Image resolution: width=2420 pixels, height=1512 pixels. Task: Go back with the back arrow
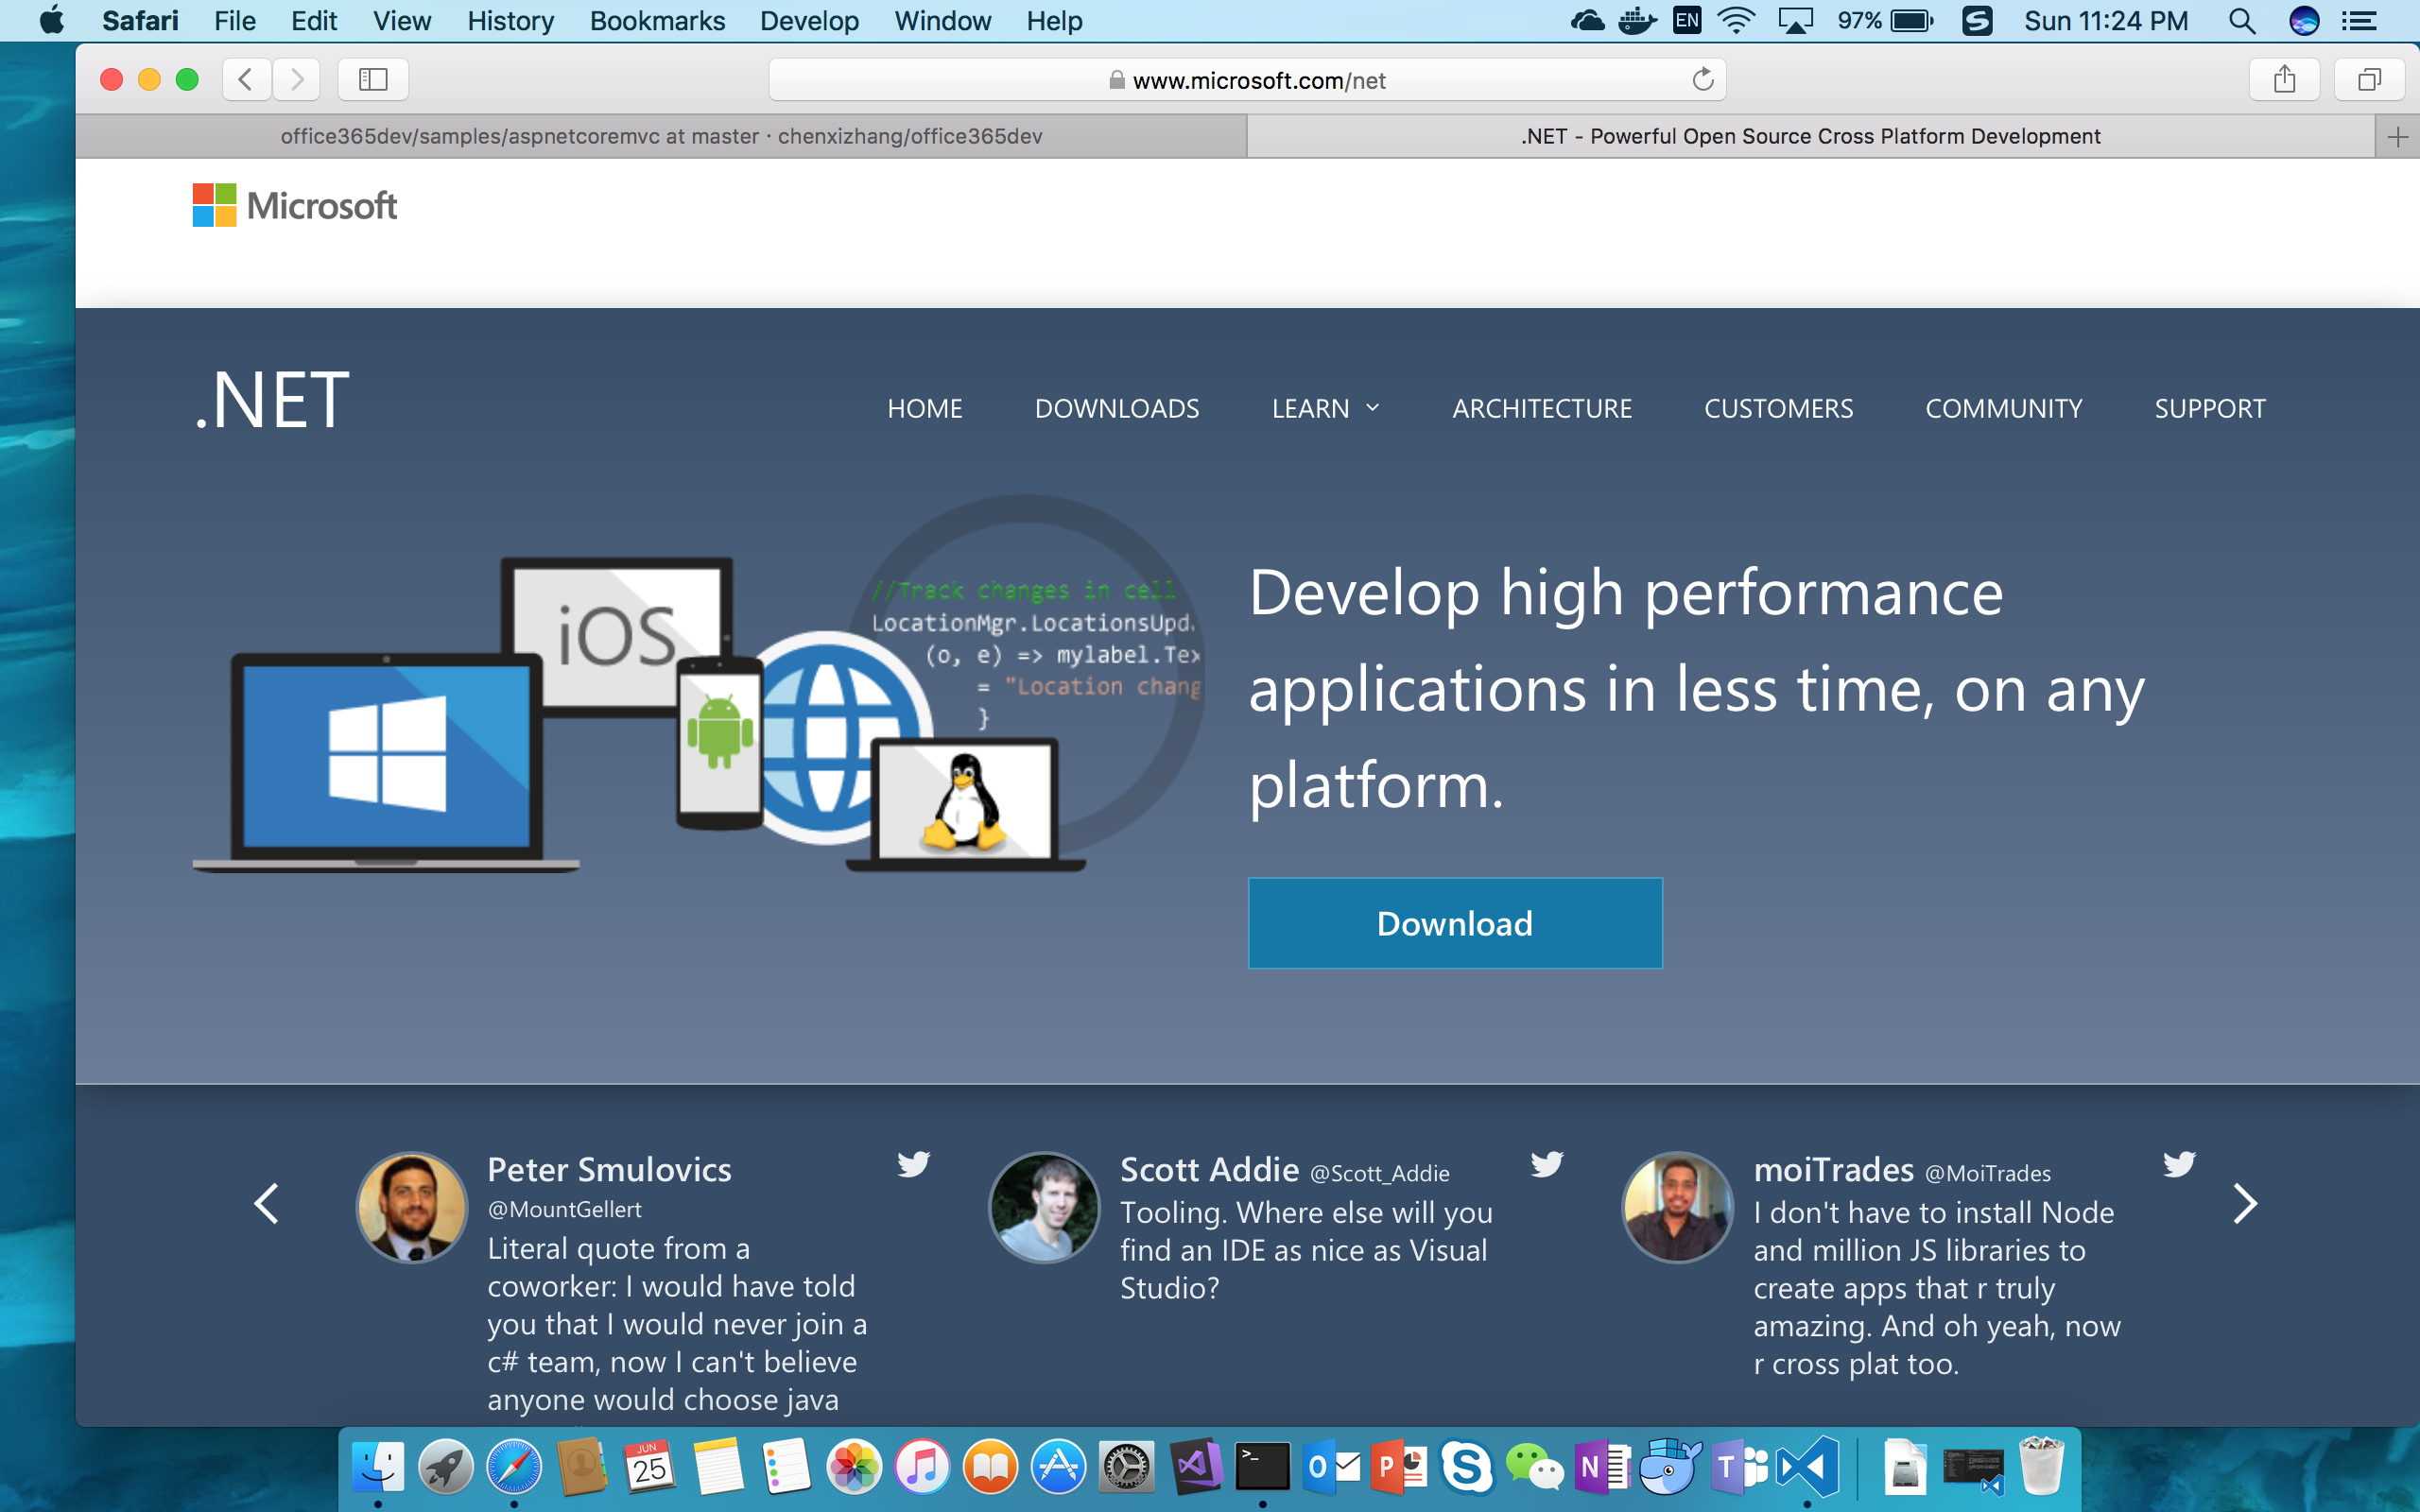[246, 79]
